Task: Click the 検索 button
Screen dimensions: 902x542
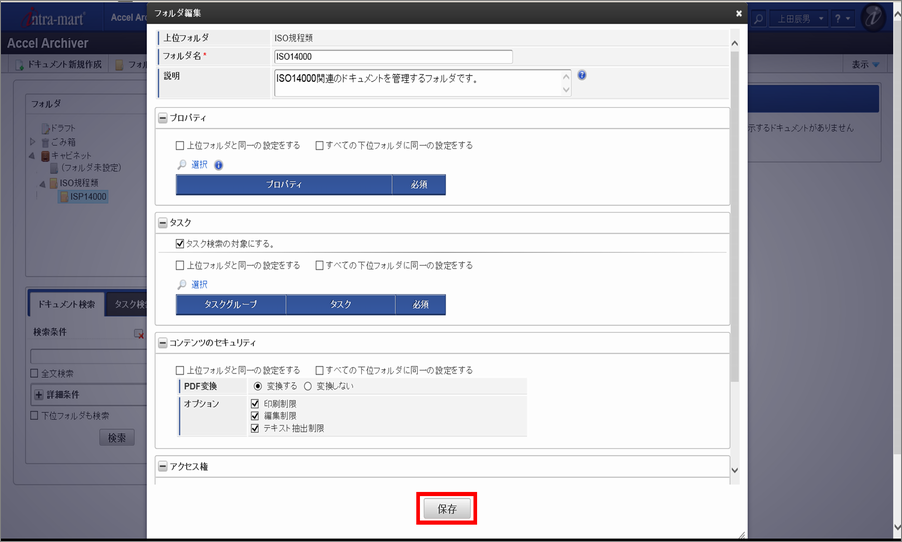Action: [117, 438]
